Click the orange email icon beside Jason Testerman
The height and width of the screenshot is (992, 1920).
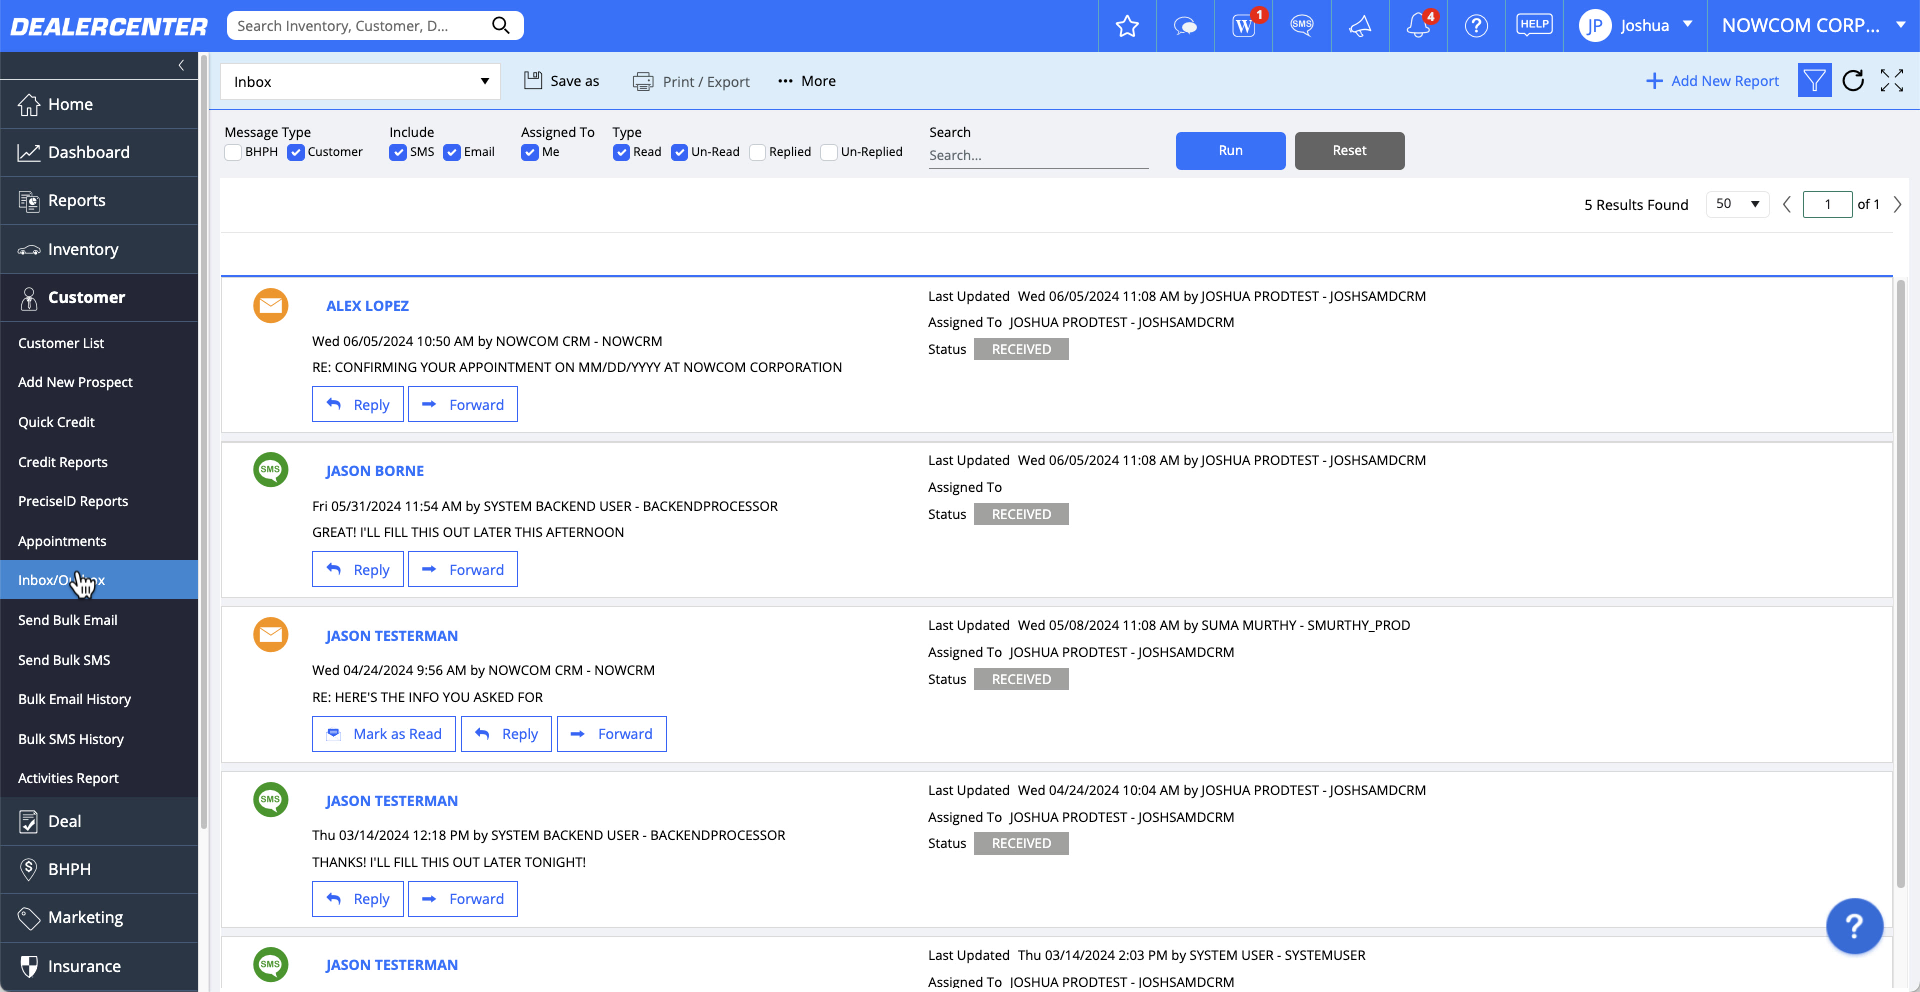point(271,635)
